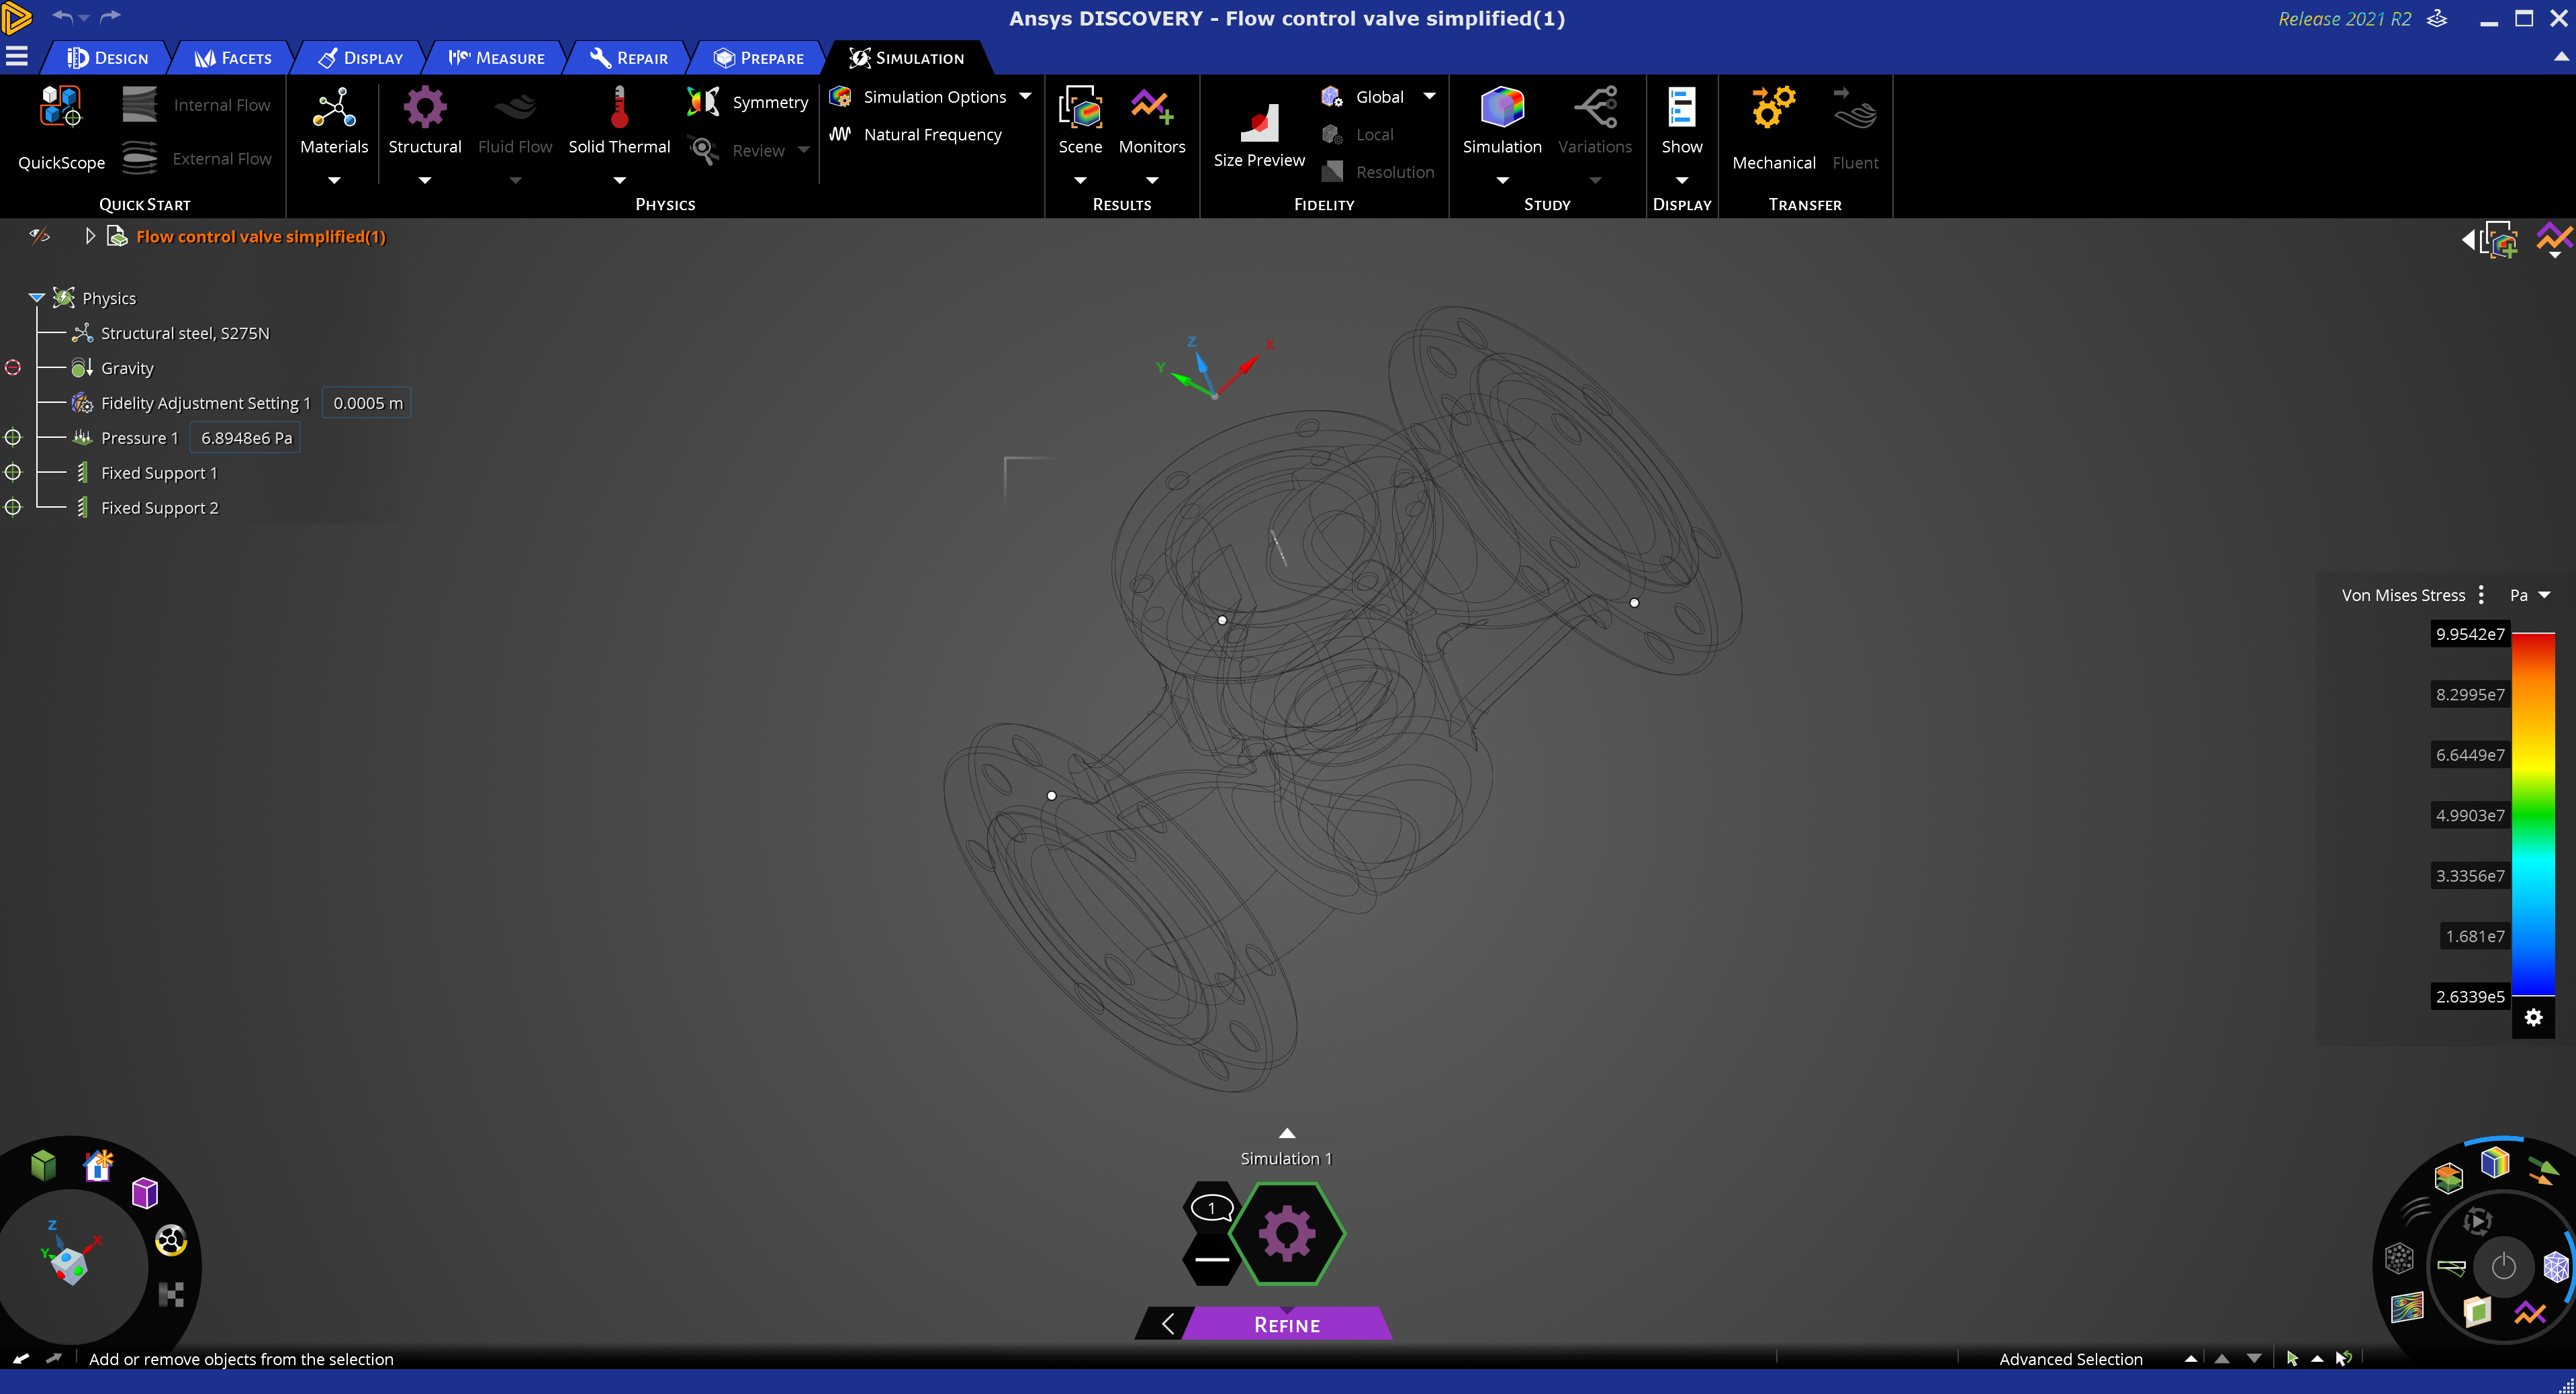Open the Materials gallery icon
The width and height of the screenshot is (2576, 1394).
334,108
